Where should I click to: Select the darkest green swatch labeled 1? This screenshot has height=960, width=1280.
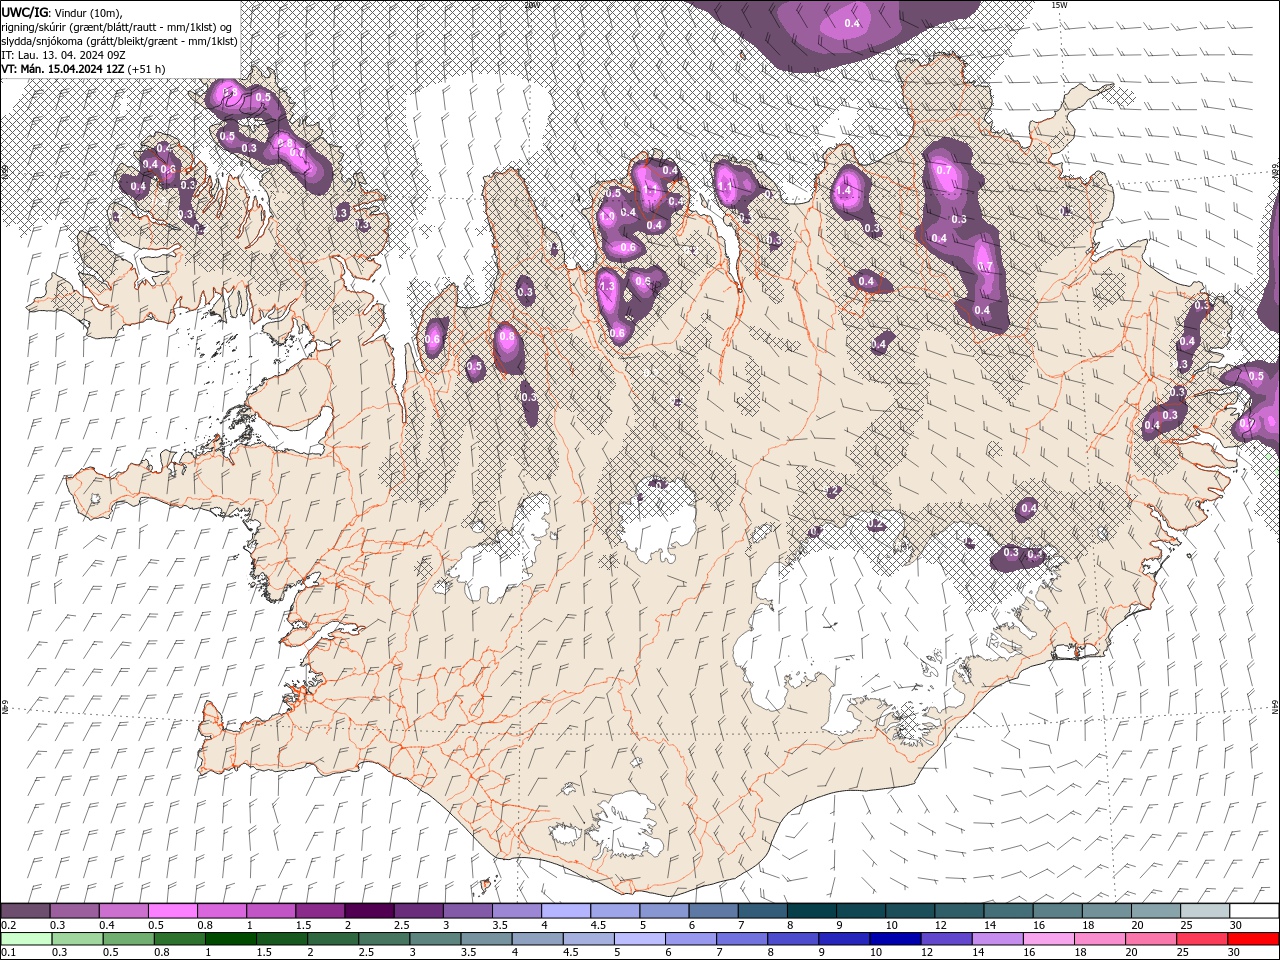tap(231, 938)
